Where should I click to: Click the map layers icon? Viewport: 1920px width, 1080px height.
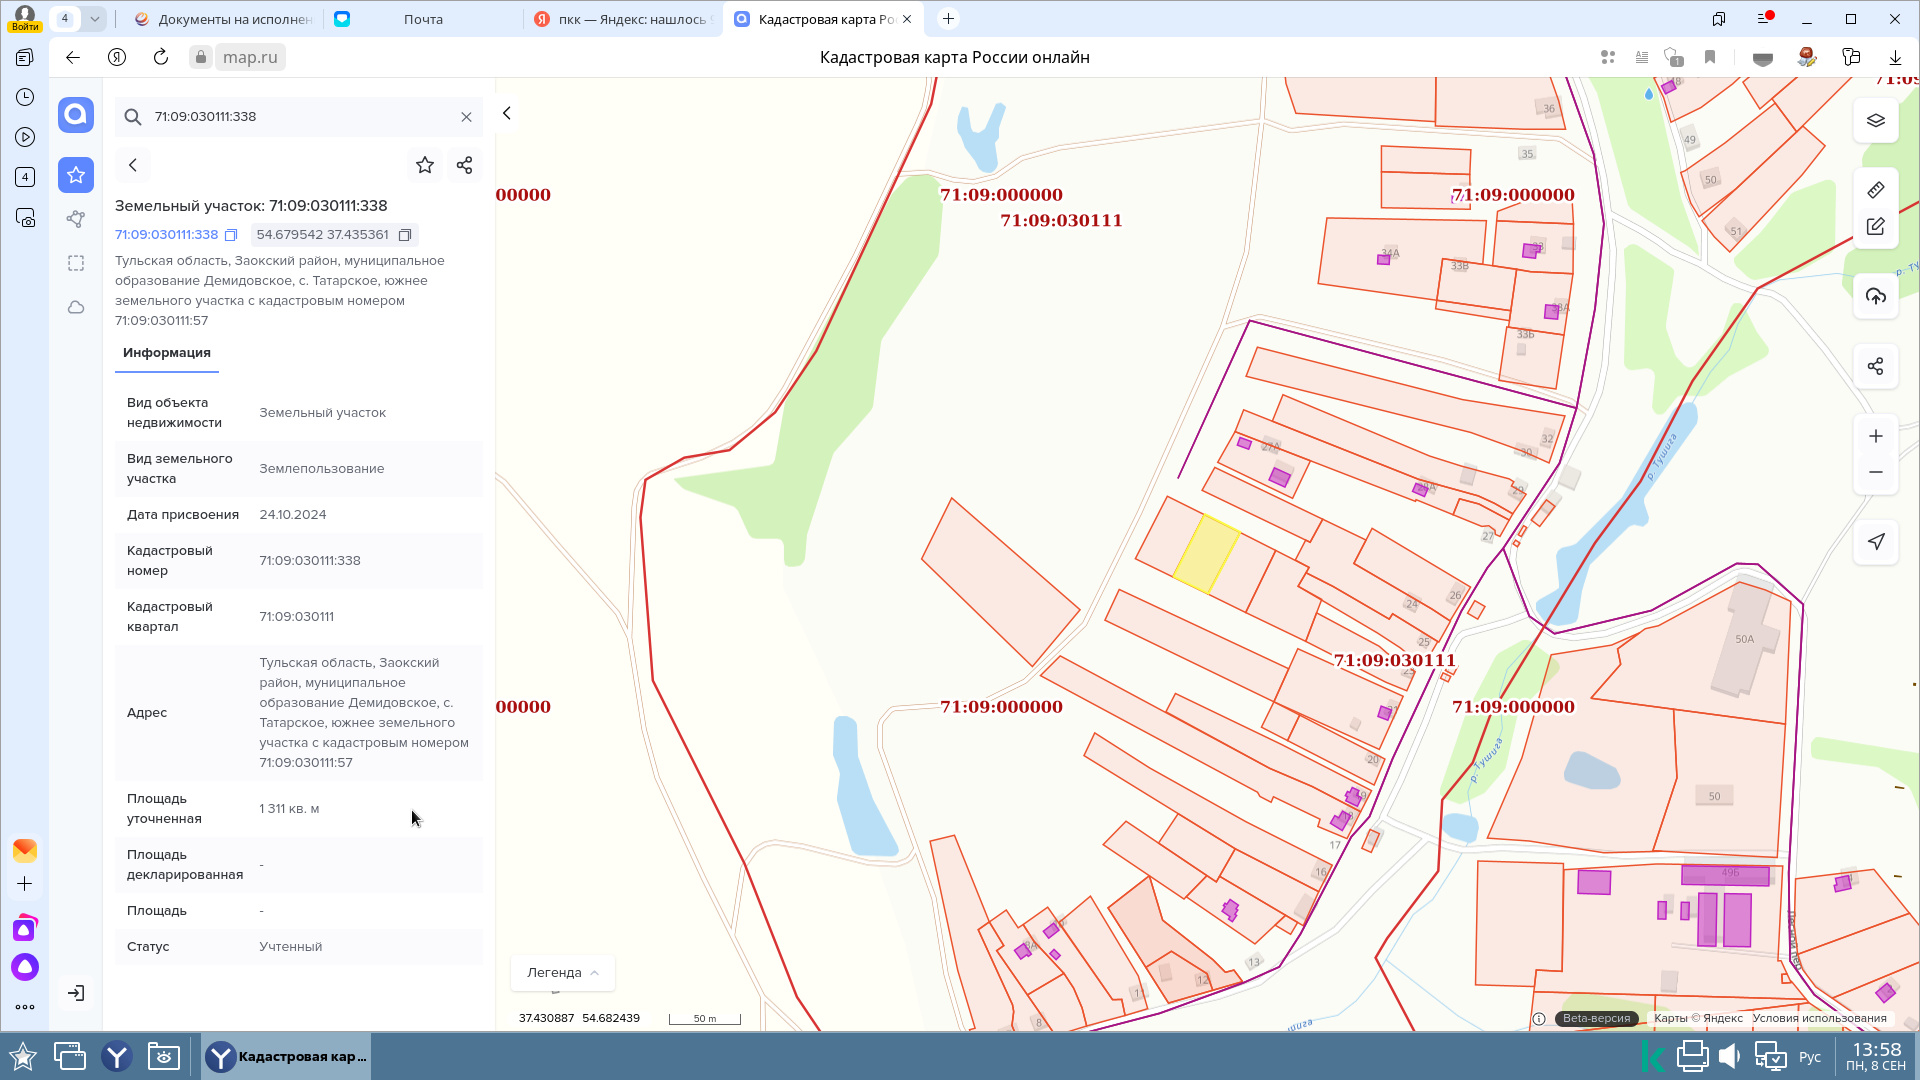pos(1875,121)
